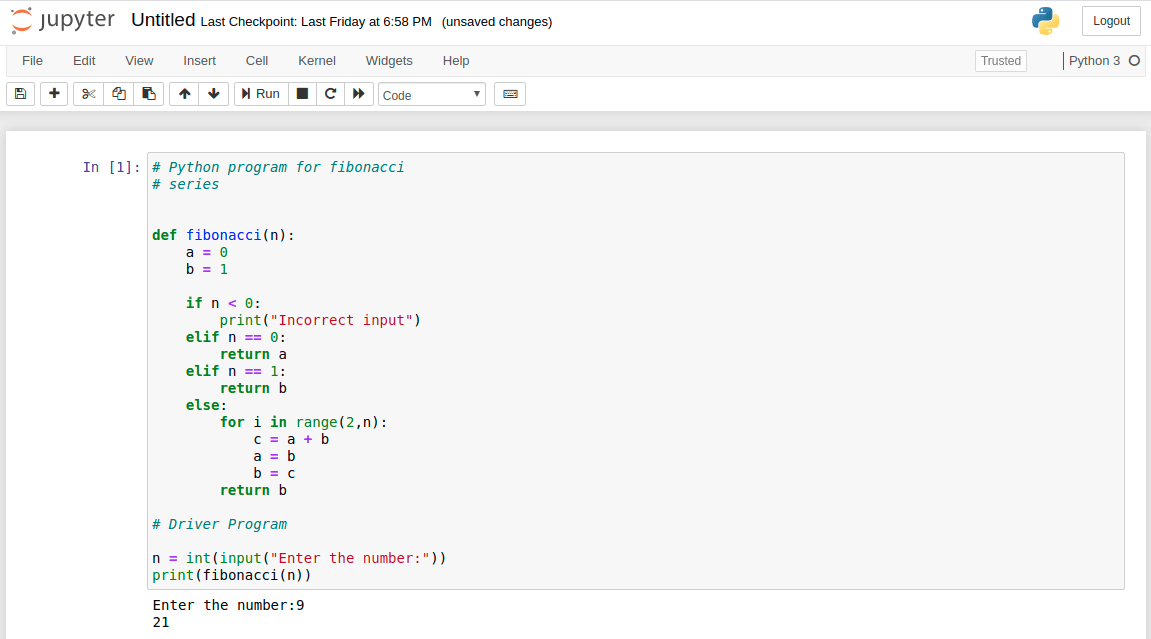
Task: Move the cell up with the up arrow icon
Action: tap(183, 93)
